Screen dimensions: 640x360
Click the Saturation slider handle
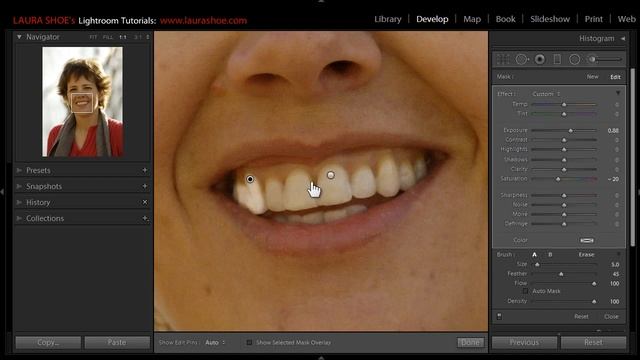coord(558,179)
